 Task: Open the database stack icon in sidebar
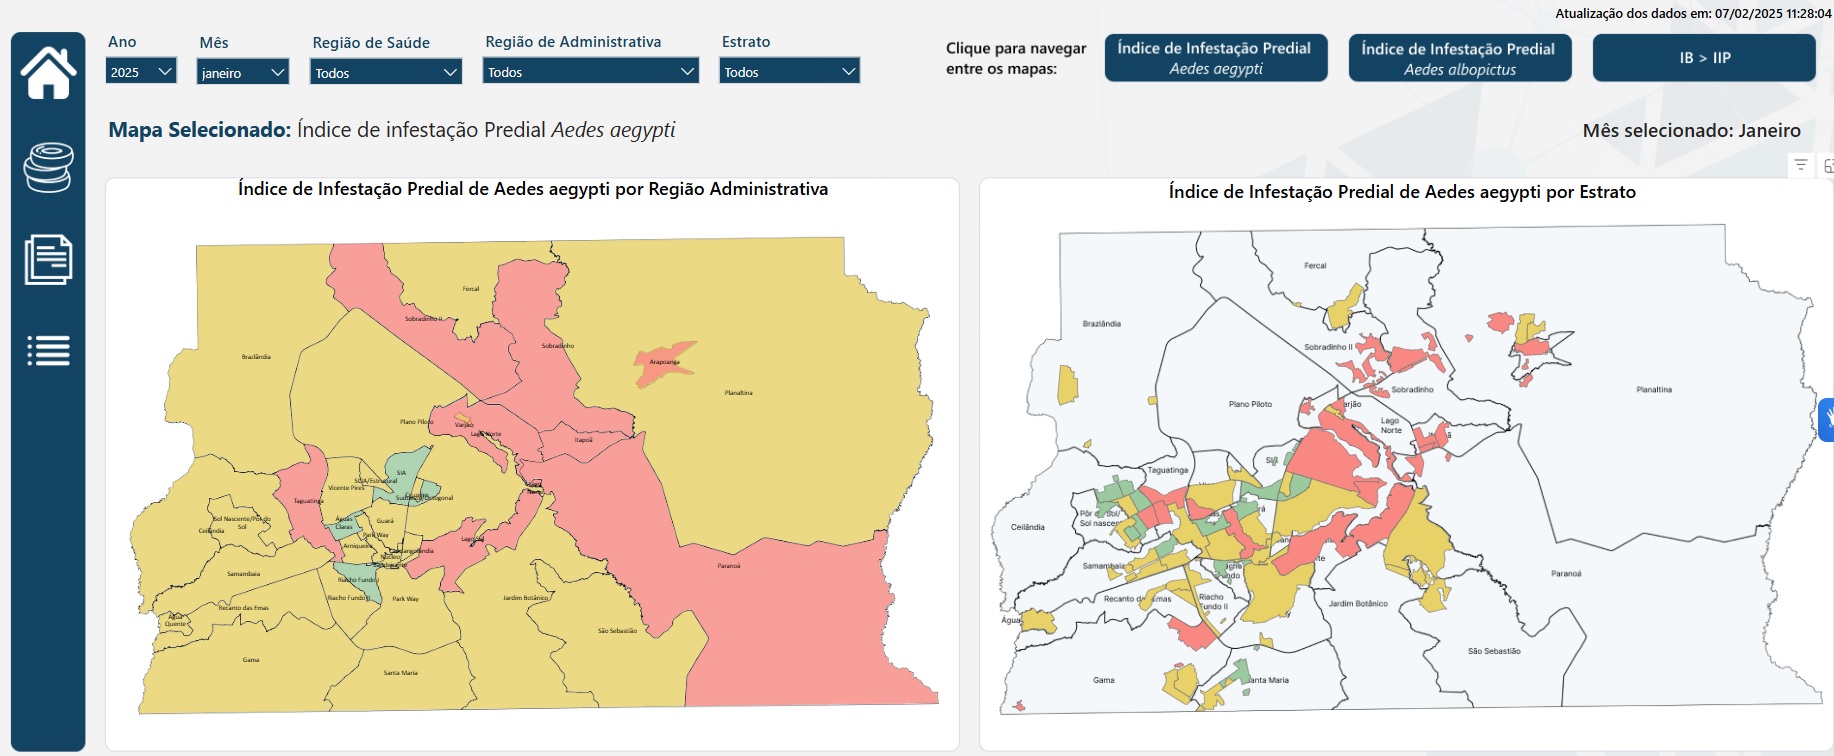[48, 167]
